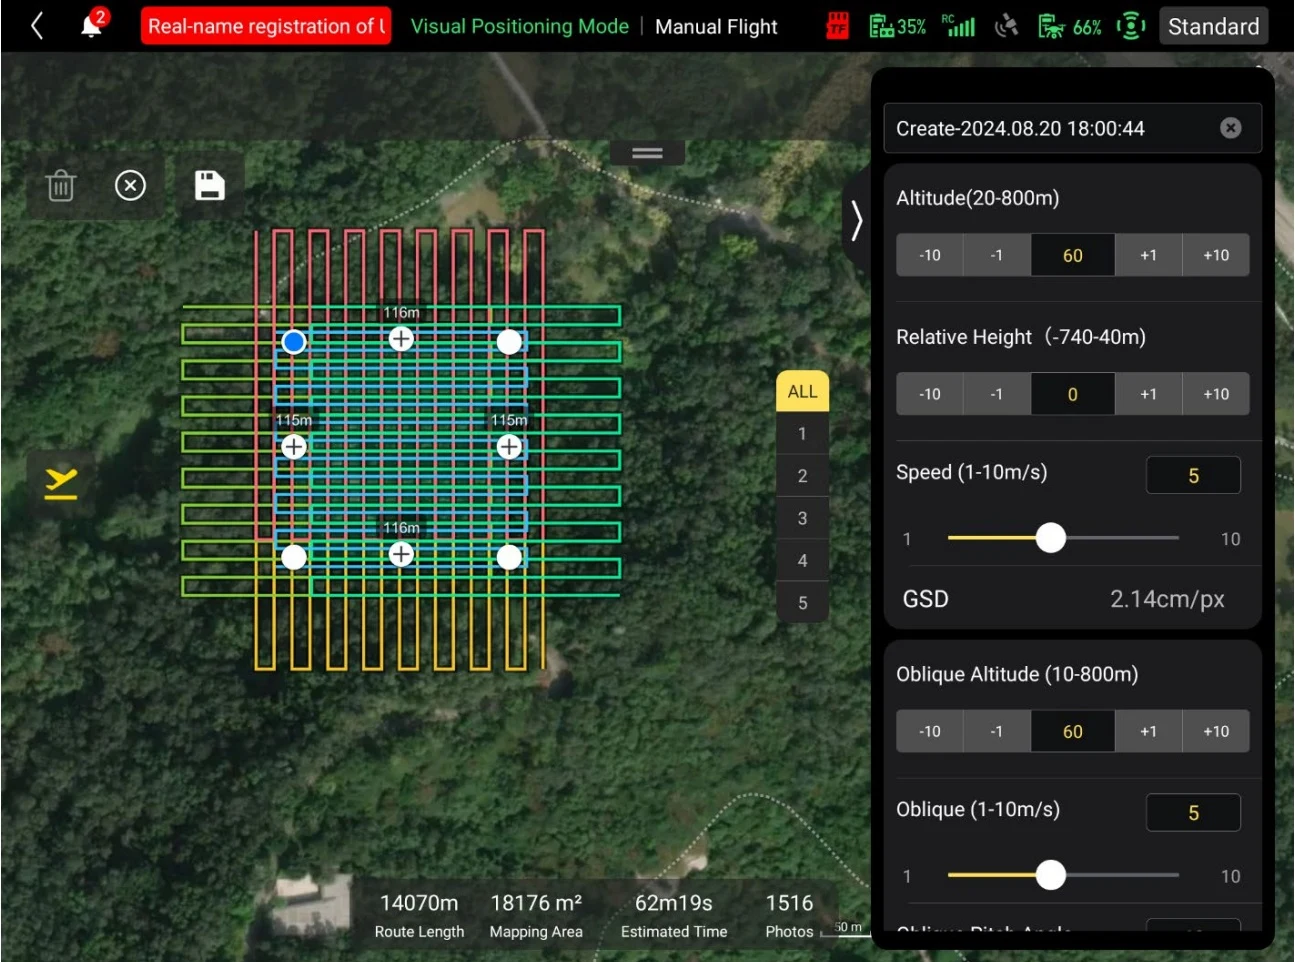
Task: Open the Standard map type button
Action: point(1213,26)
